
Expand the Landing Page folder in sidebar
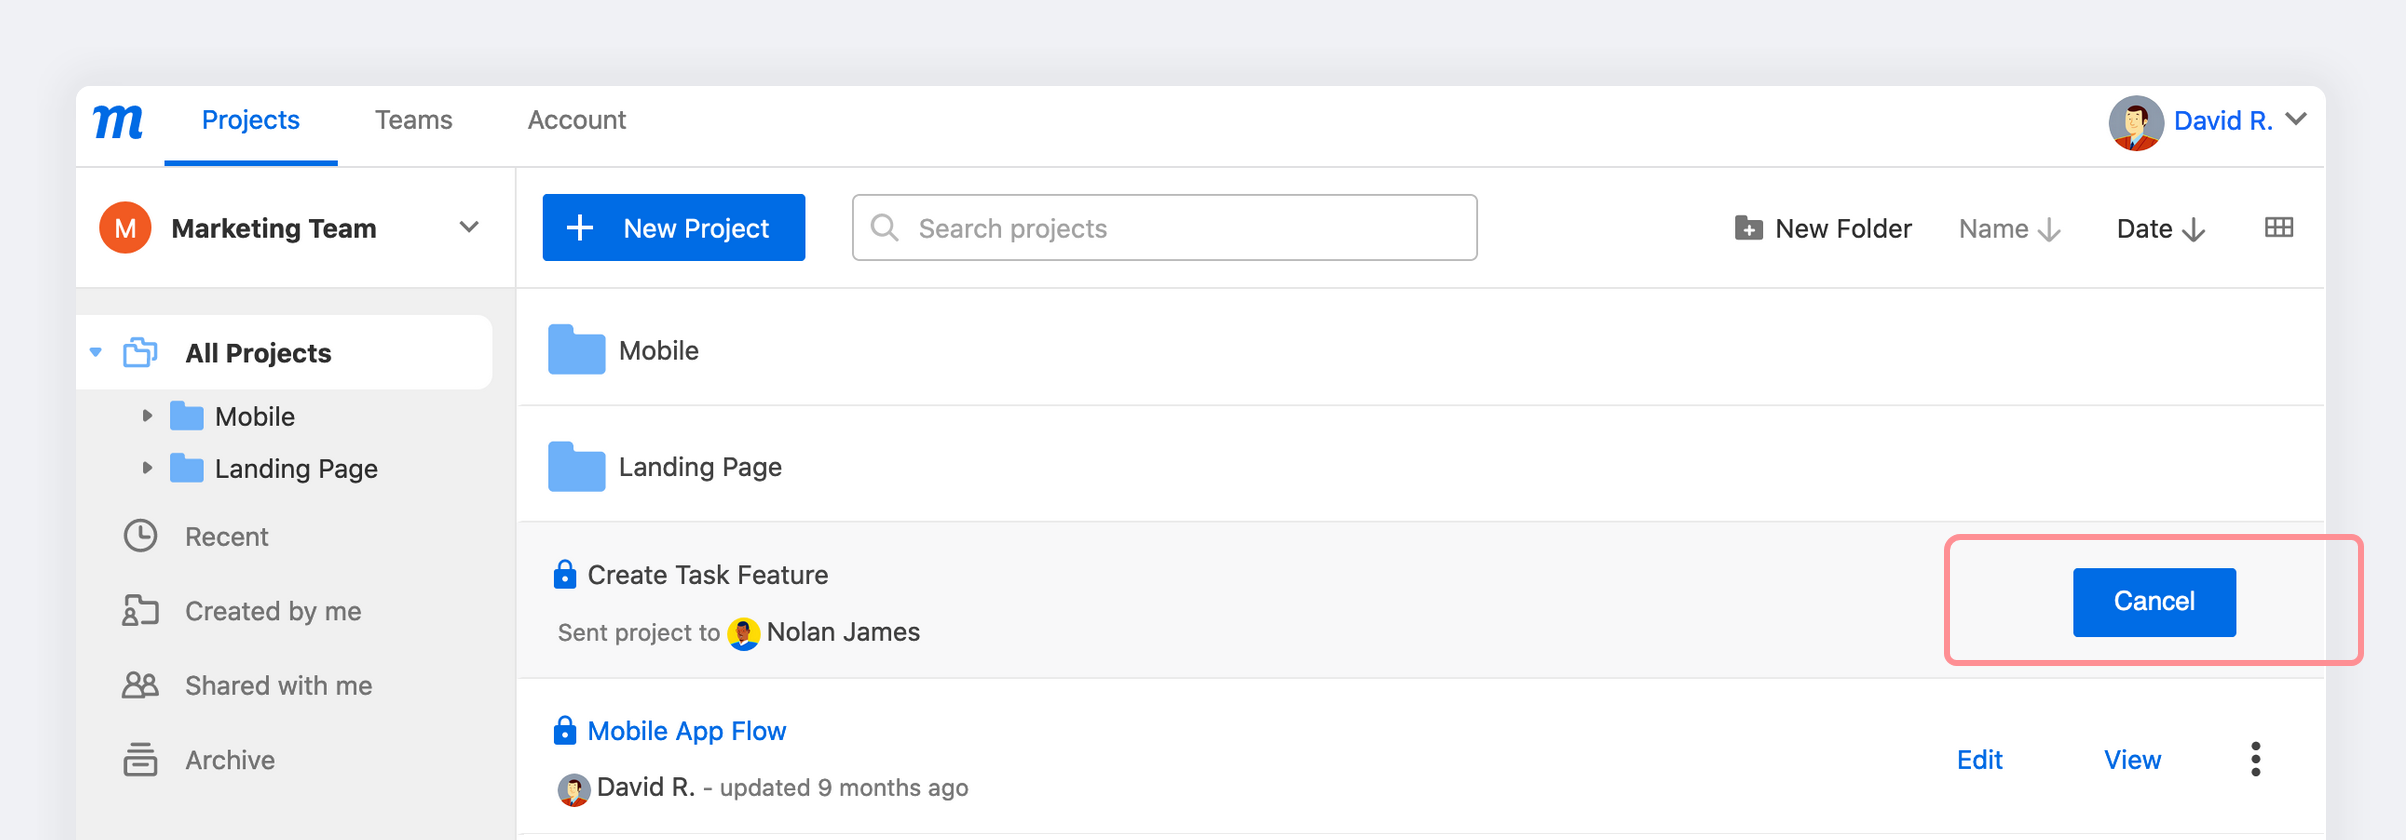click(x=147, y=468)
